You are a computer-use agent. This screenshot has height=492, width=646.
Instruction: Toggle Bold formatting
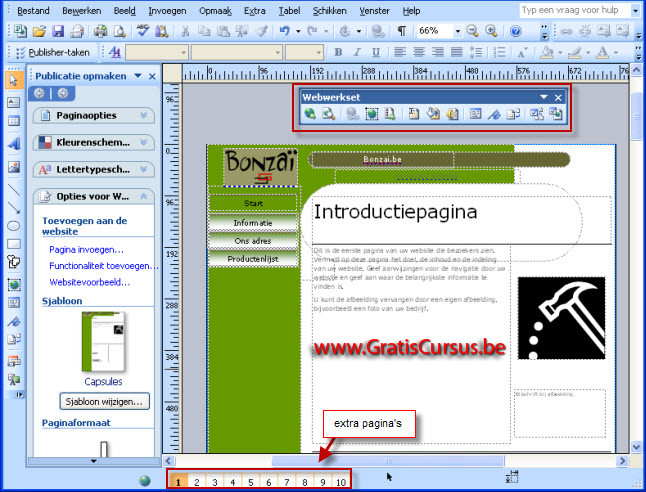coord(338,52)
